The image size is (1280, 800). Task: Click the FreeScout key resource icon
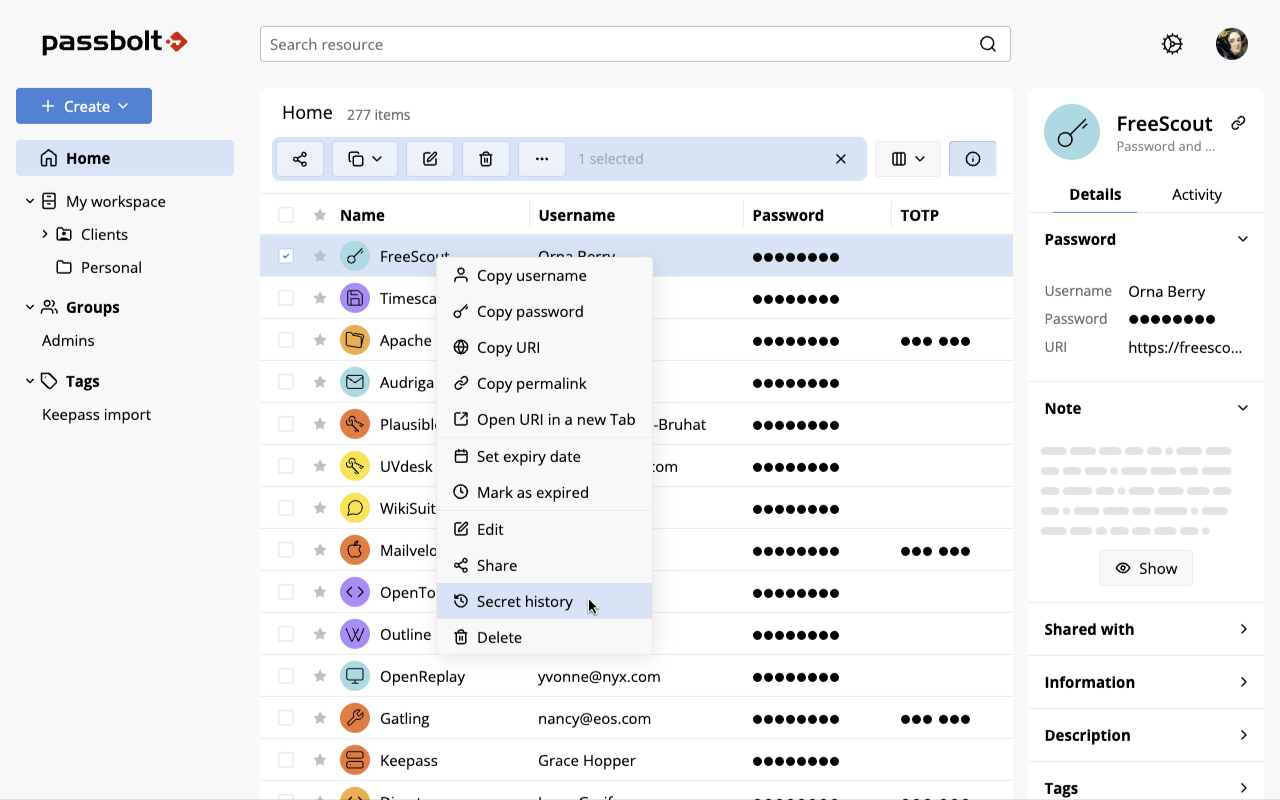pos(355,256)
